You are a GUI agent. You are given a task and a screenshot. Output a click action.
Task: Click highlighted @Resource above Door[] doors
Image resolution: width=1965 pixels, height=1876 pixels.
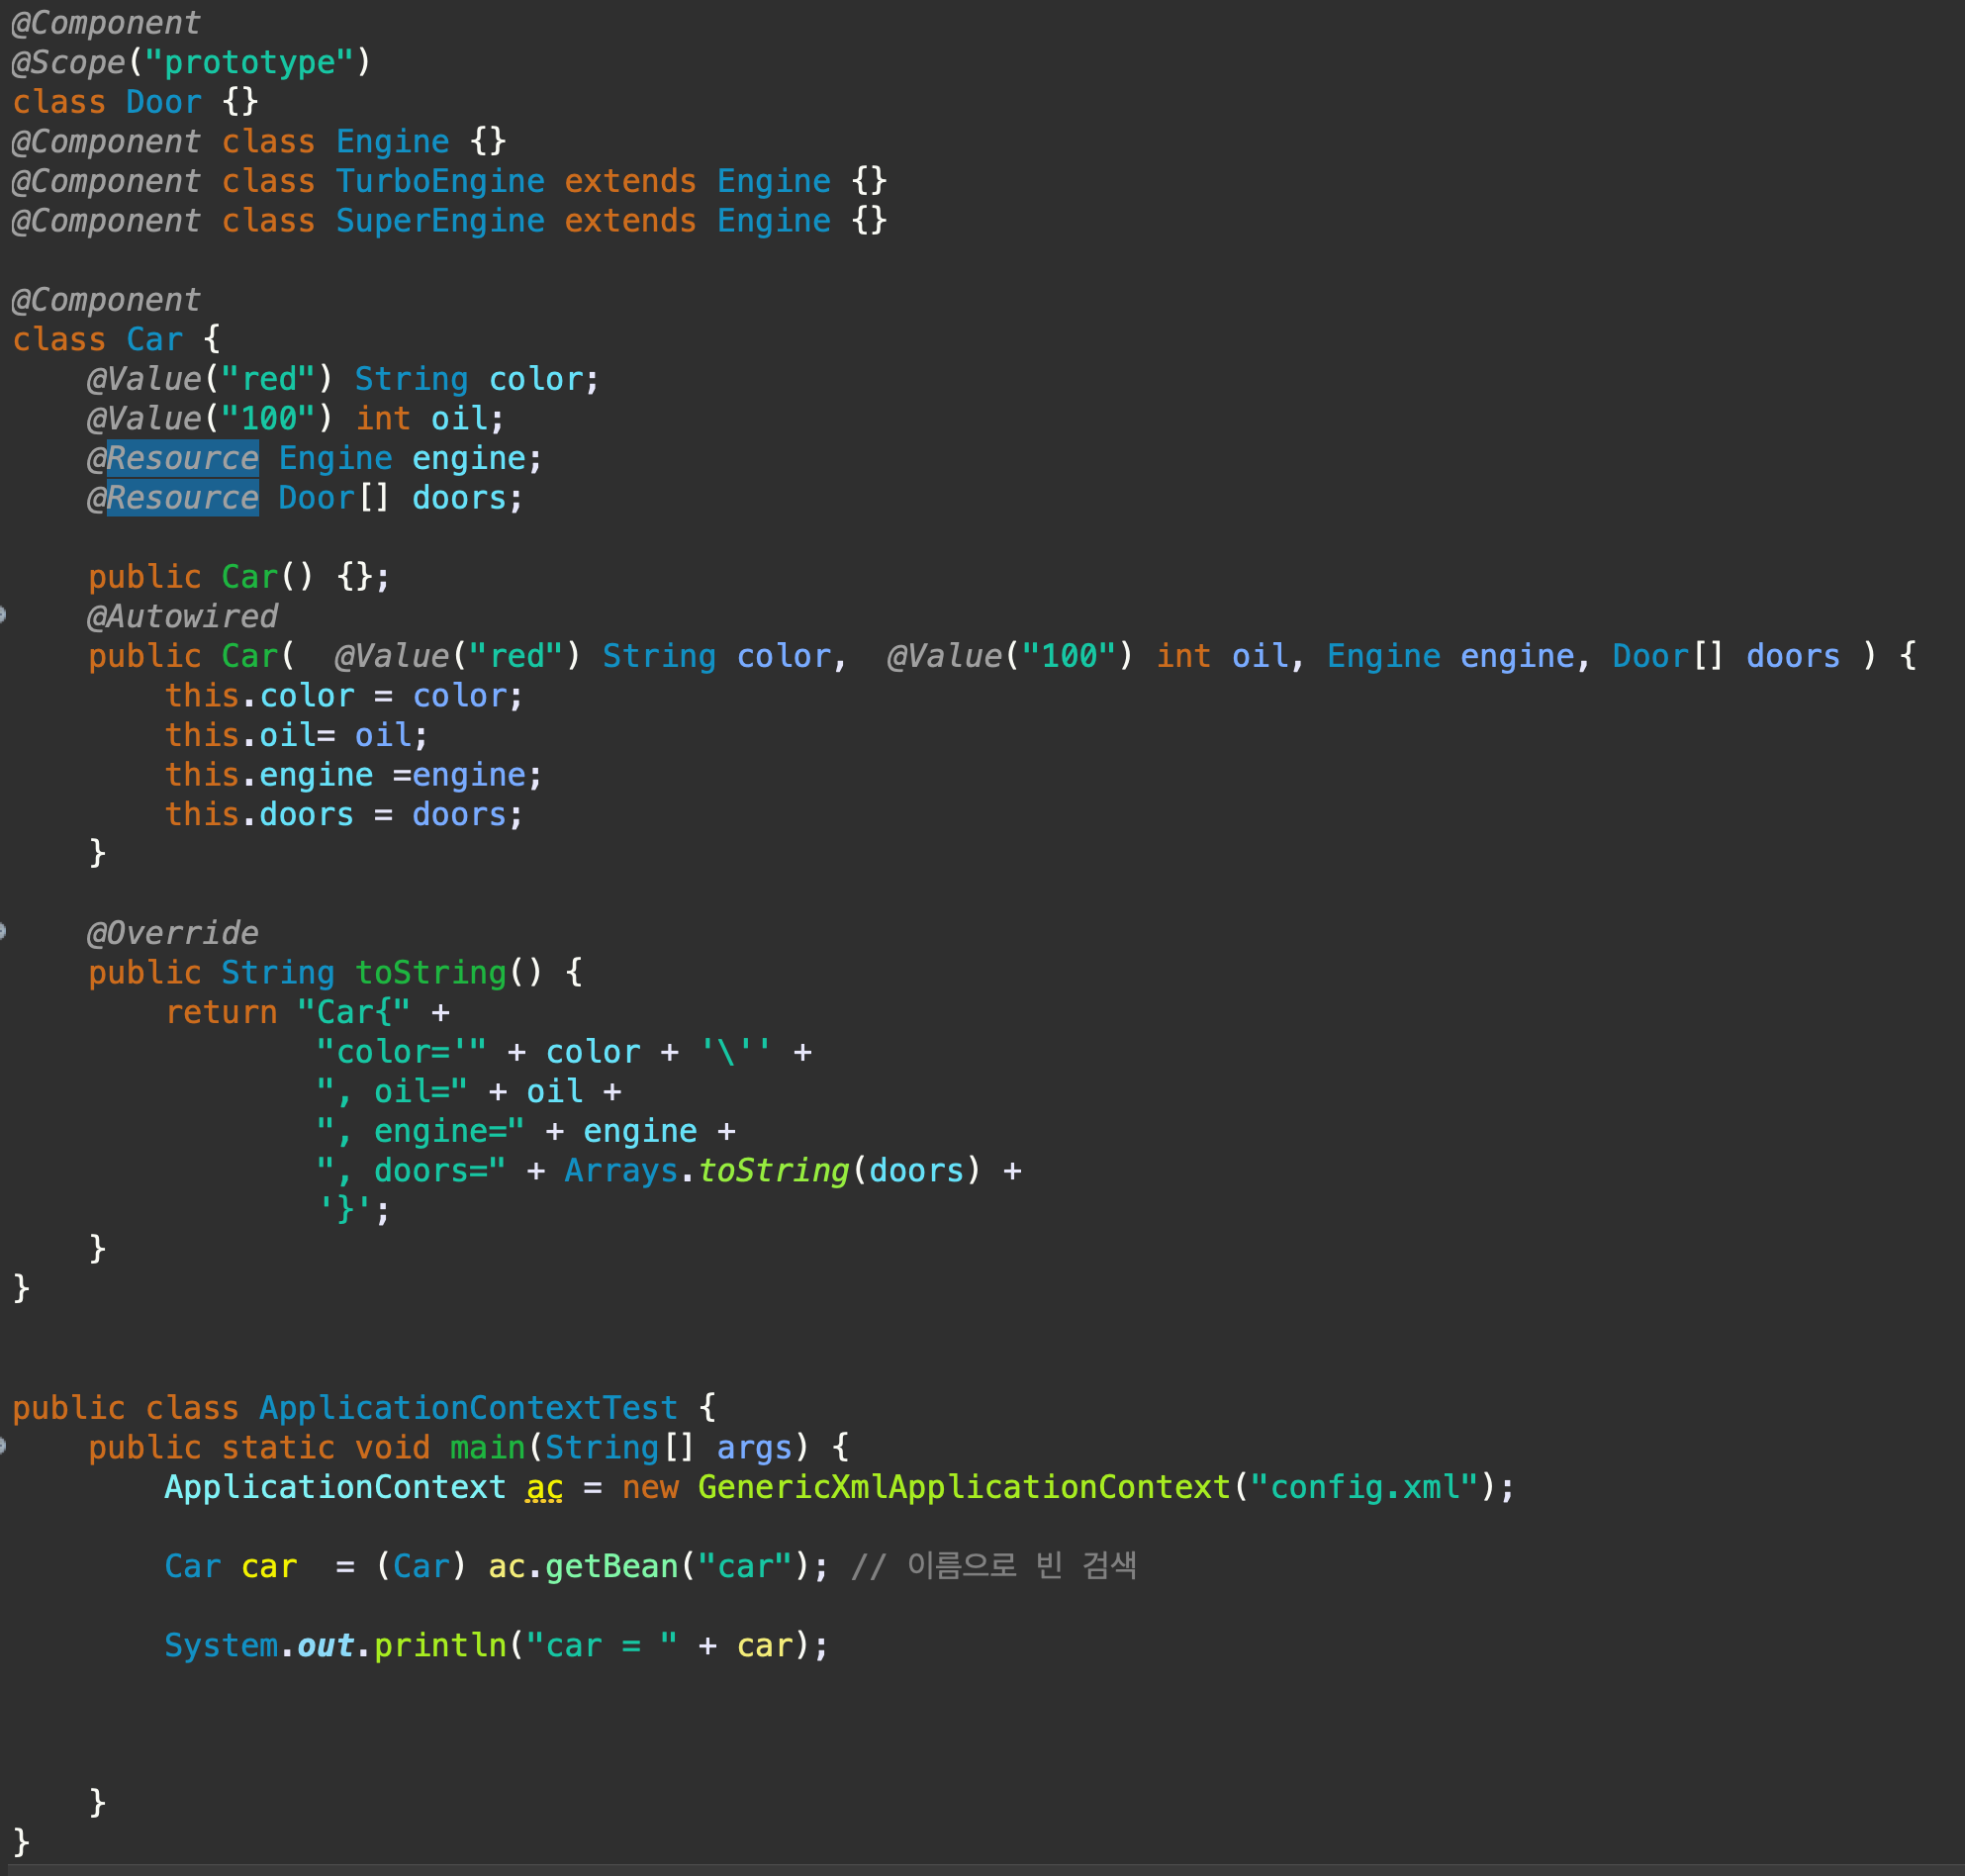point(181,497)
